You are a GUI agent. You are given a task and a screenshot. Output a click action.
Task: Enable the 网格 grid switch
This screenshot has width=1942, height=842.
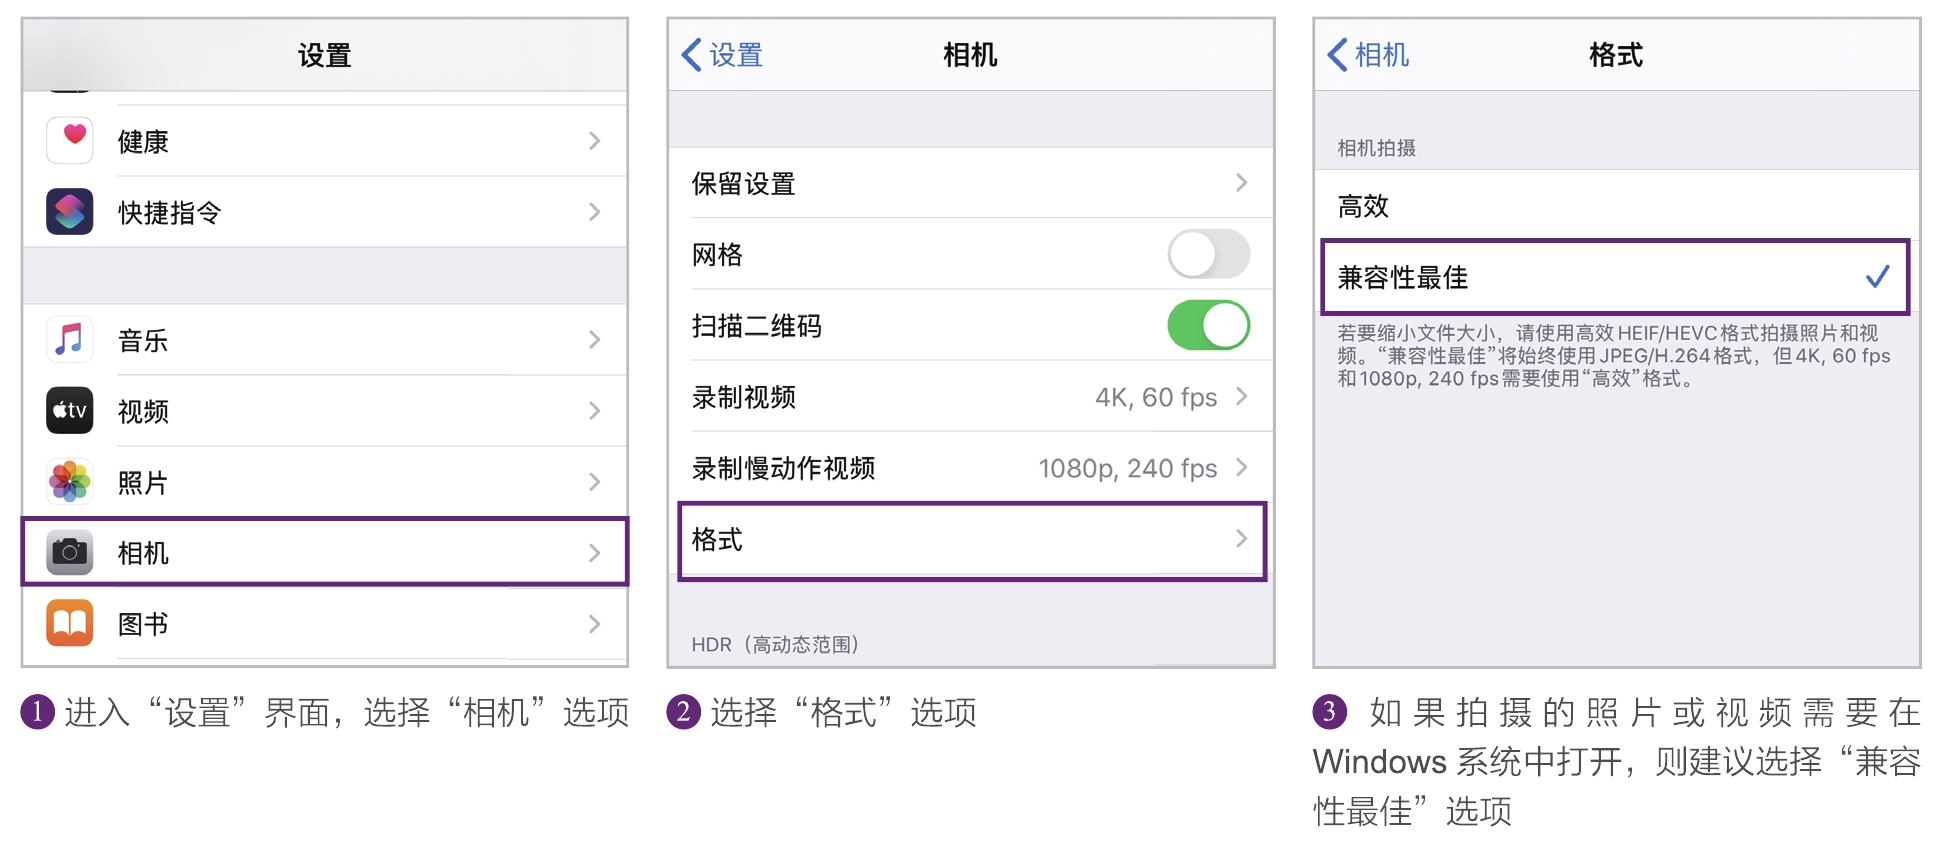point(1208,254)
